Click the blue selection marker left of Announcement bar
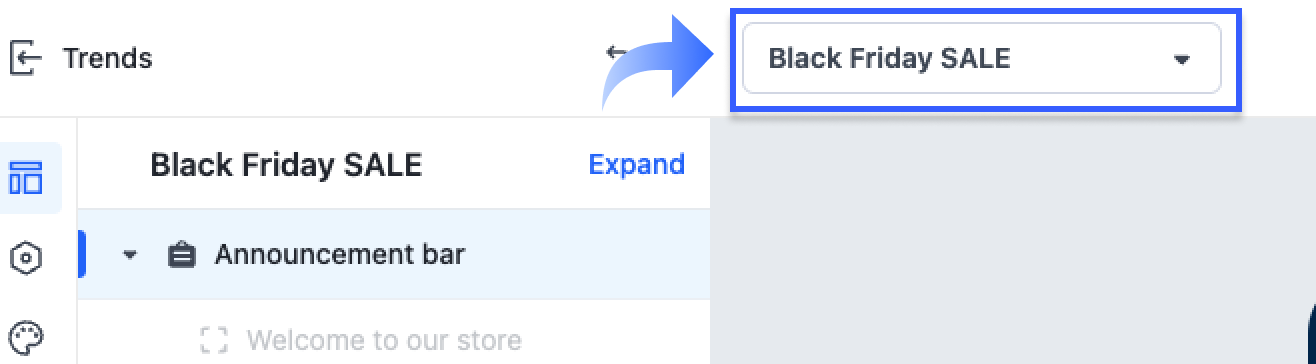The image size is (1316, 364). pos(81,254)
